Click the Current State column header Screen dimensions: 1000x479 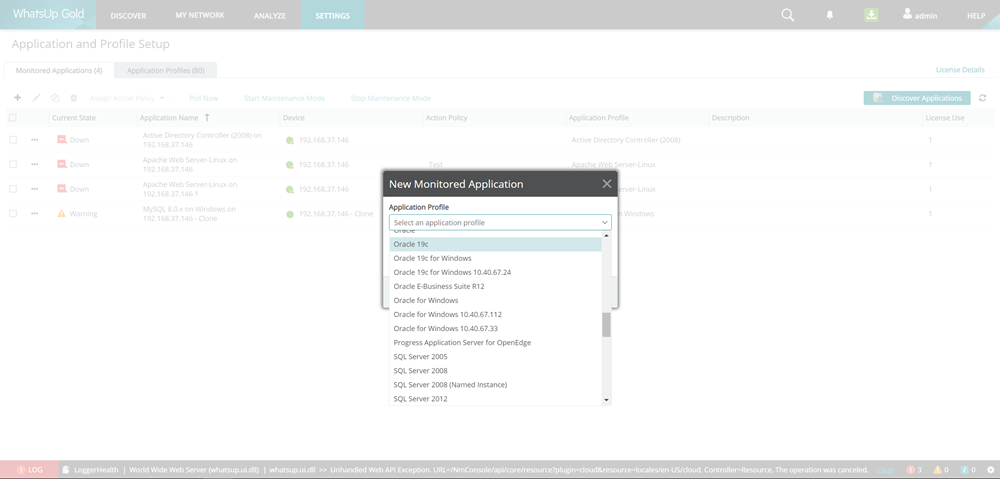pos(92,118)
